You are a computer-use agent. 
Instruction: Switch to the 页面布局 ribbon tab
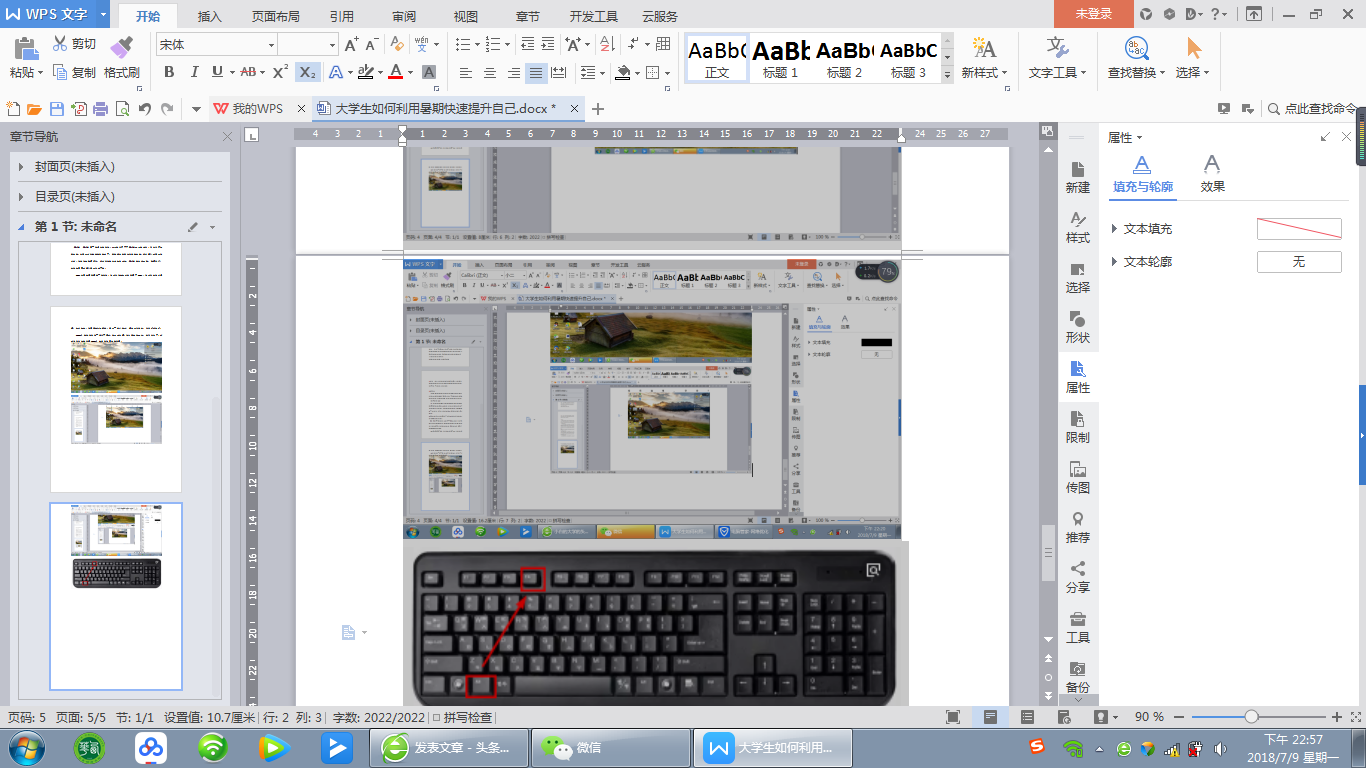[x=276, y=16]
